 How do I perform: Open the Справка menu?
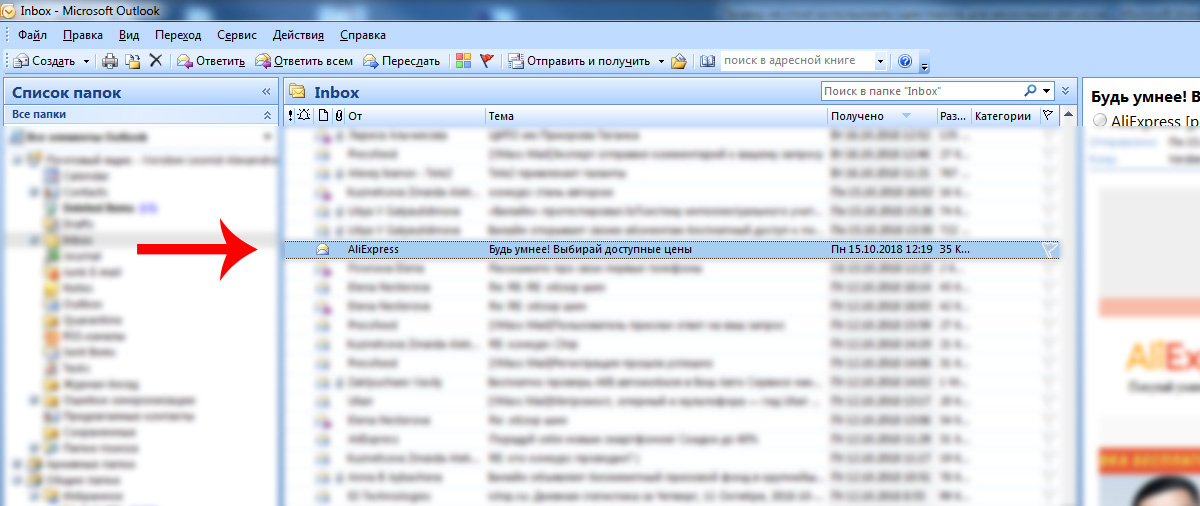(363, 35)
